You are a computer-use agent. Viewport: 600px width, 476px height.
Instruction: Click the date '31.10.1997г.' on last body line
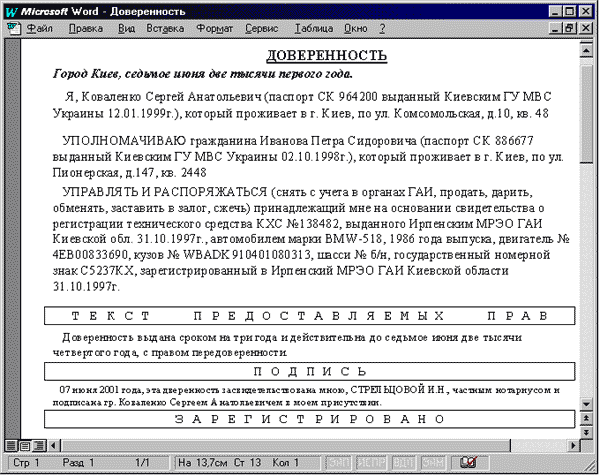[86, 287]
